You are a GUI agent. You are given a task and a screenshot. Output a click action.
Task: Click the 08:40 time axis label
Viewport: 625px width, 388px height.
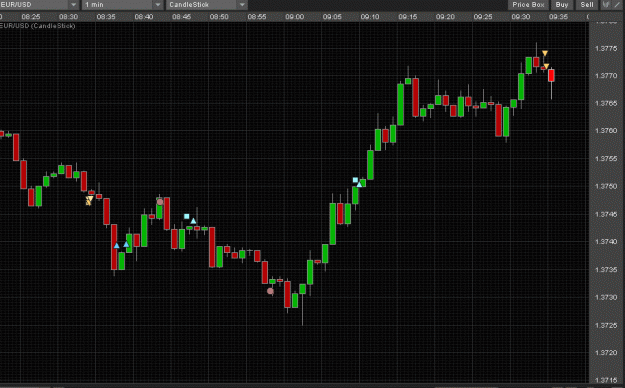[144, 17]
